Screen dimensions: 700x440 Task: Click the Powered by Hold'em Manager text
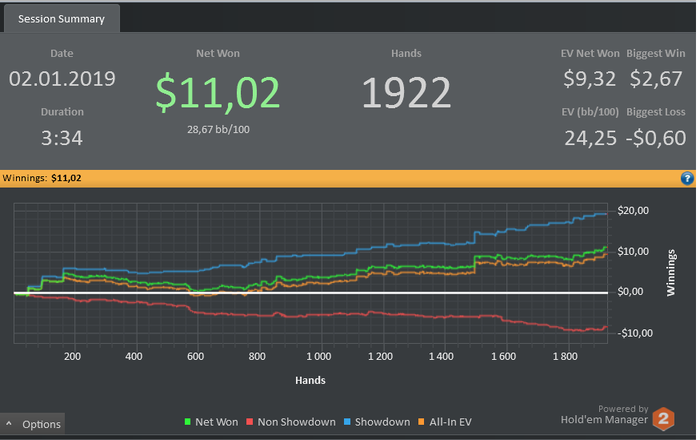point(604,415)
